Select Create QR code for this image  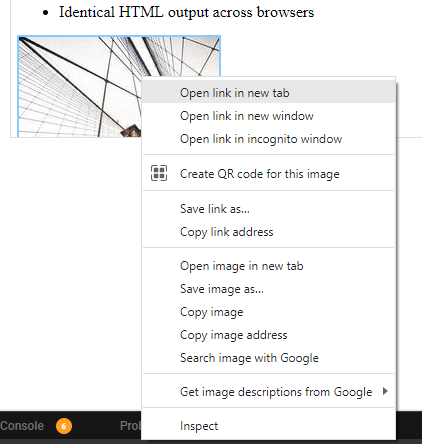pos(269,174)
